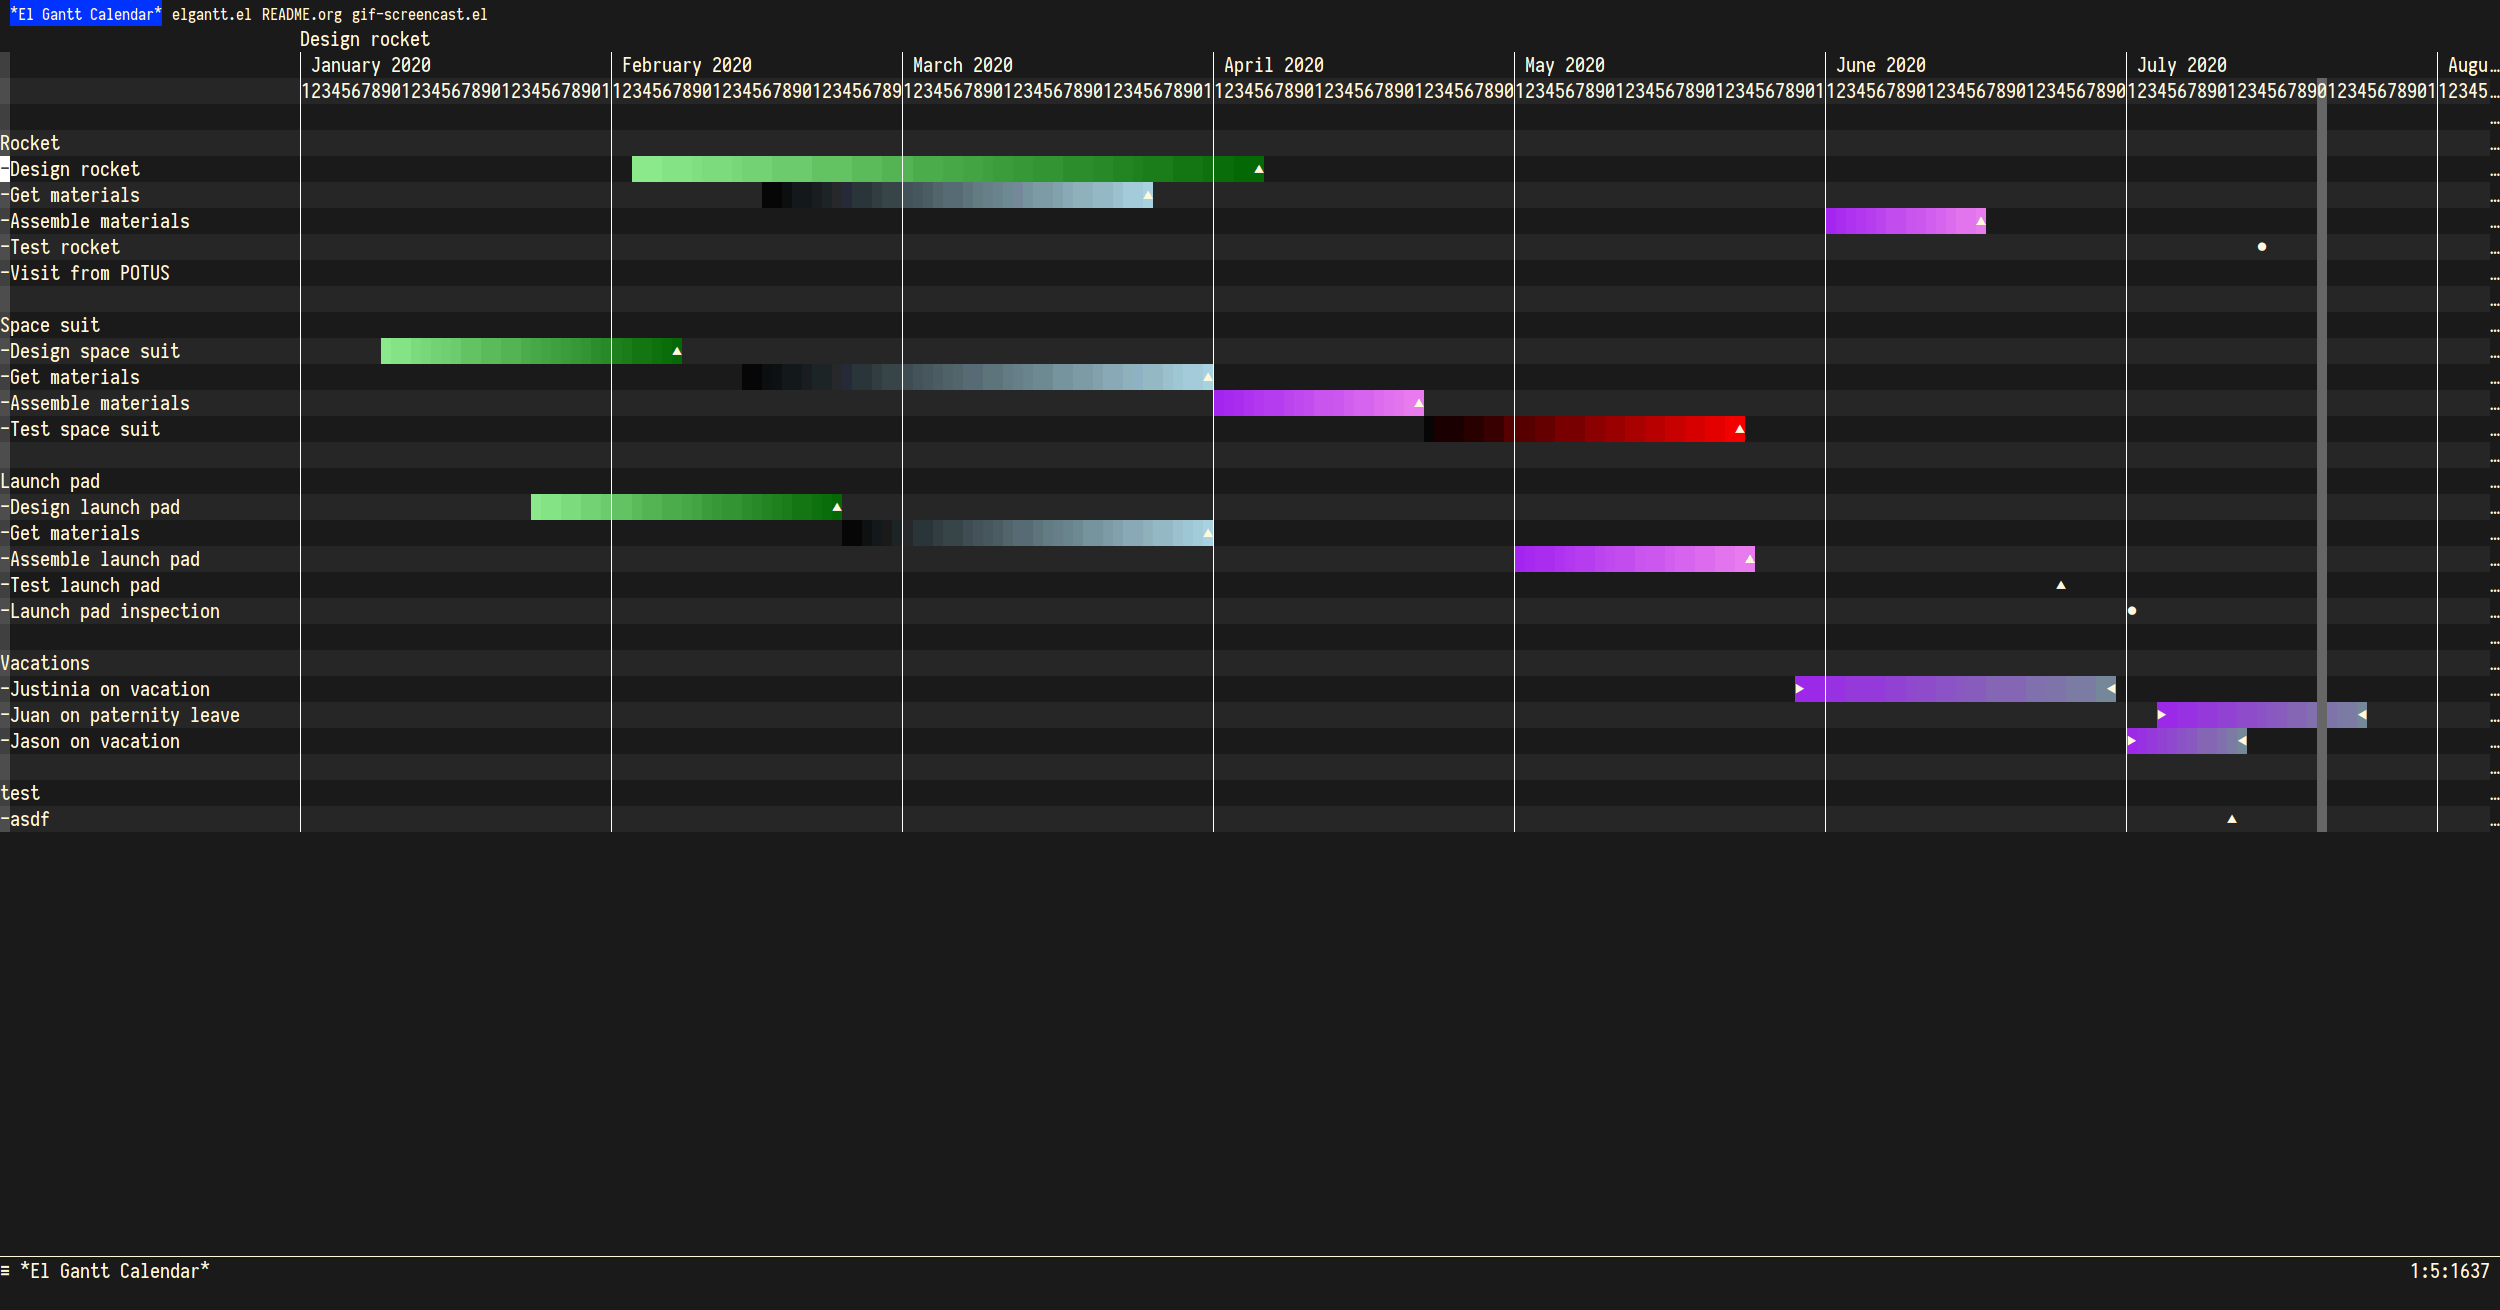Click the asdf row triangle marker
2500x1310 pixels.
point(2231,819)
